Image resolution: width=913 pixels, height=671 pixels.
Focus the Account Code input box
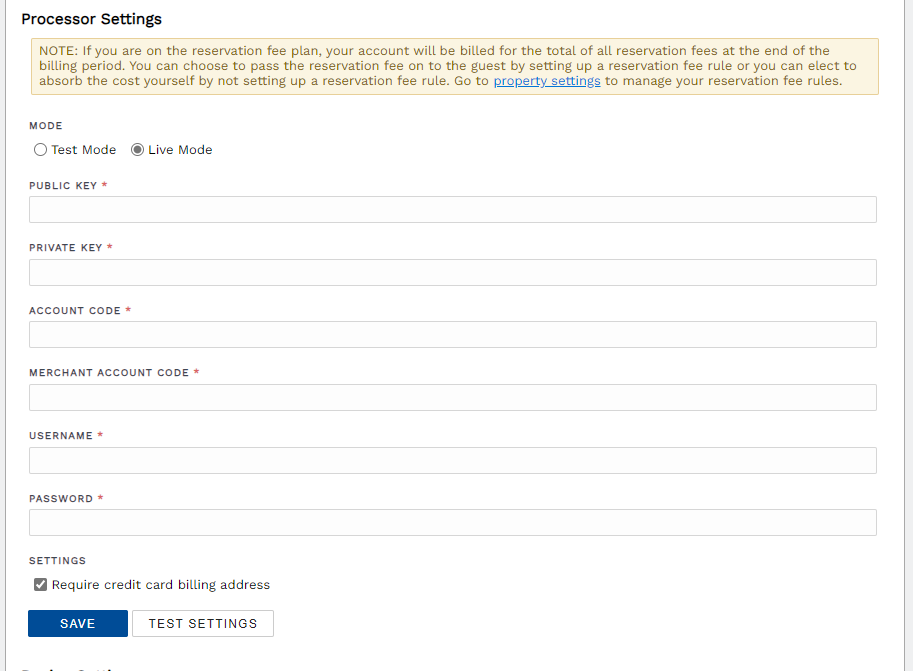[x=453, y=334]
